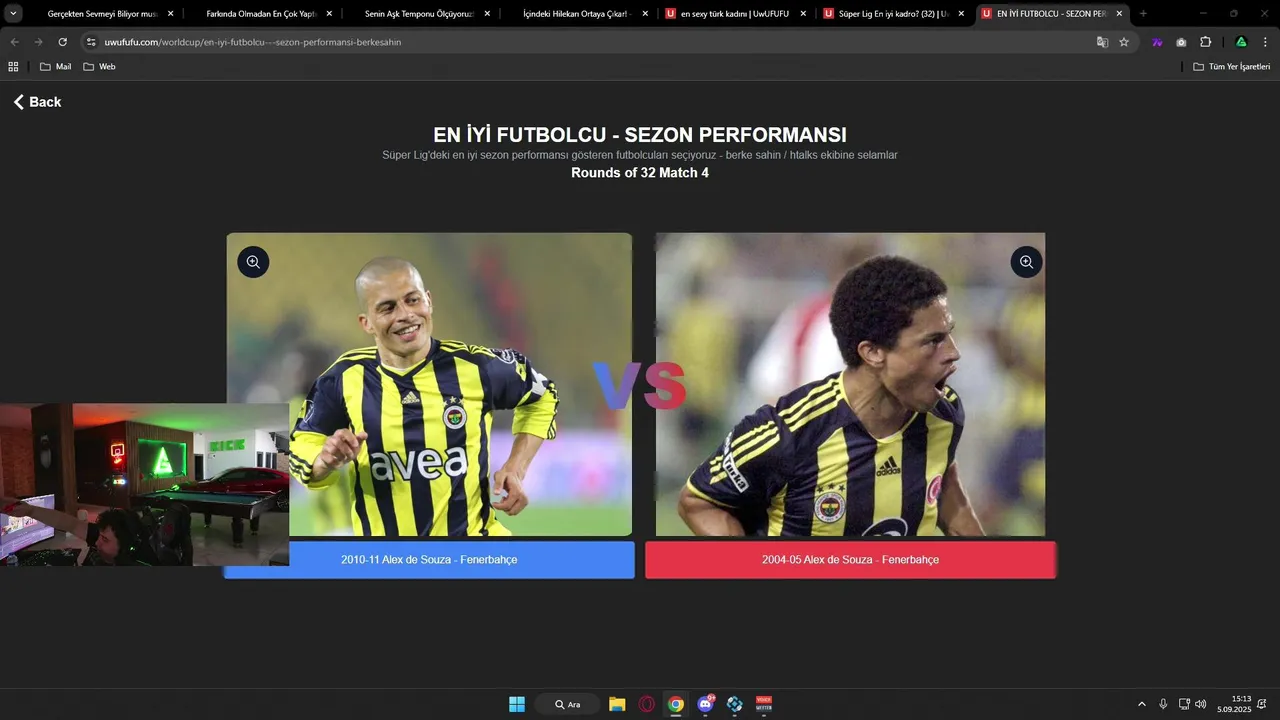This screenshot has height=720, width=1280.
Task: Click the purple extension icon
Action: pyautogui.click(x=1157, y=42)
